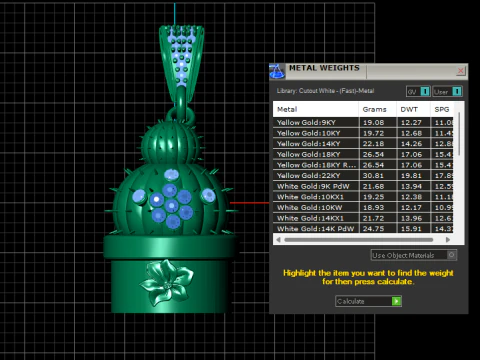Select the Yellow Gold:10KY row

click(363, 133)
